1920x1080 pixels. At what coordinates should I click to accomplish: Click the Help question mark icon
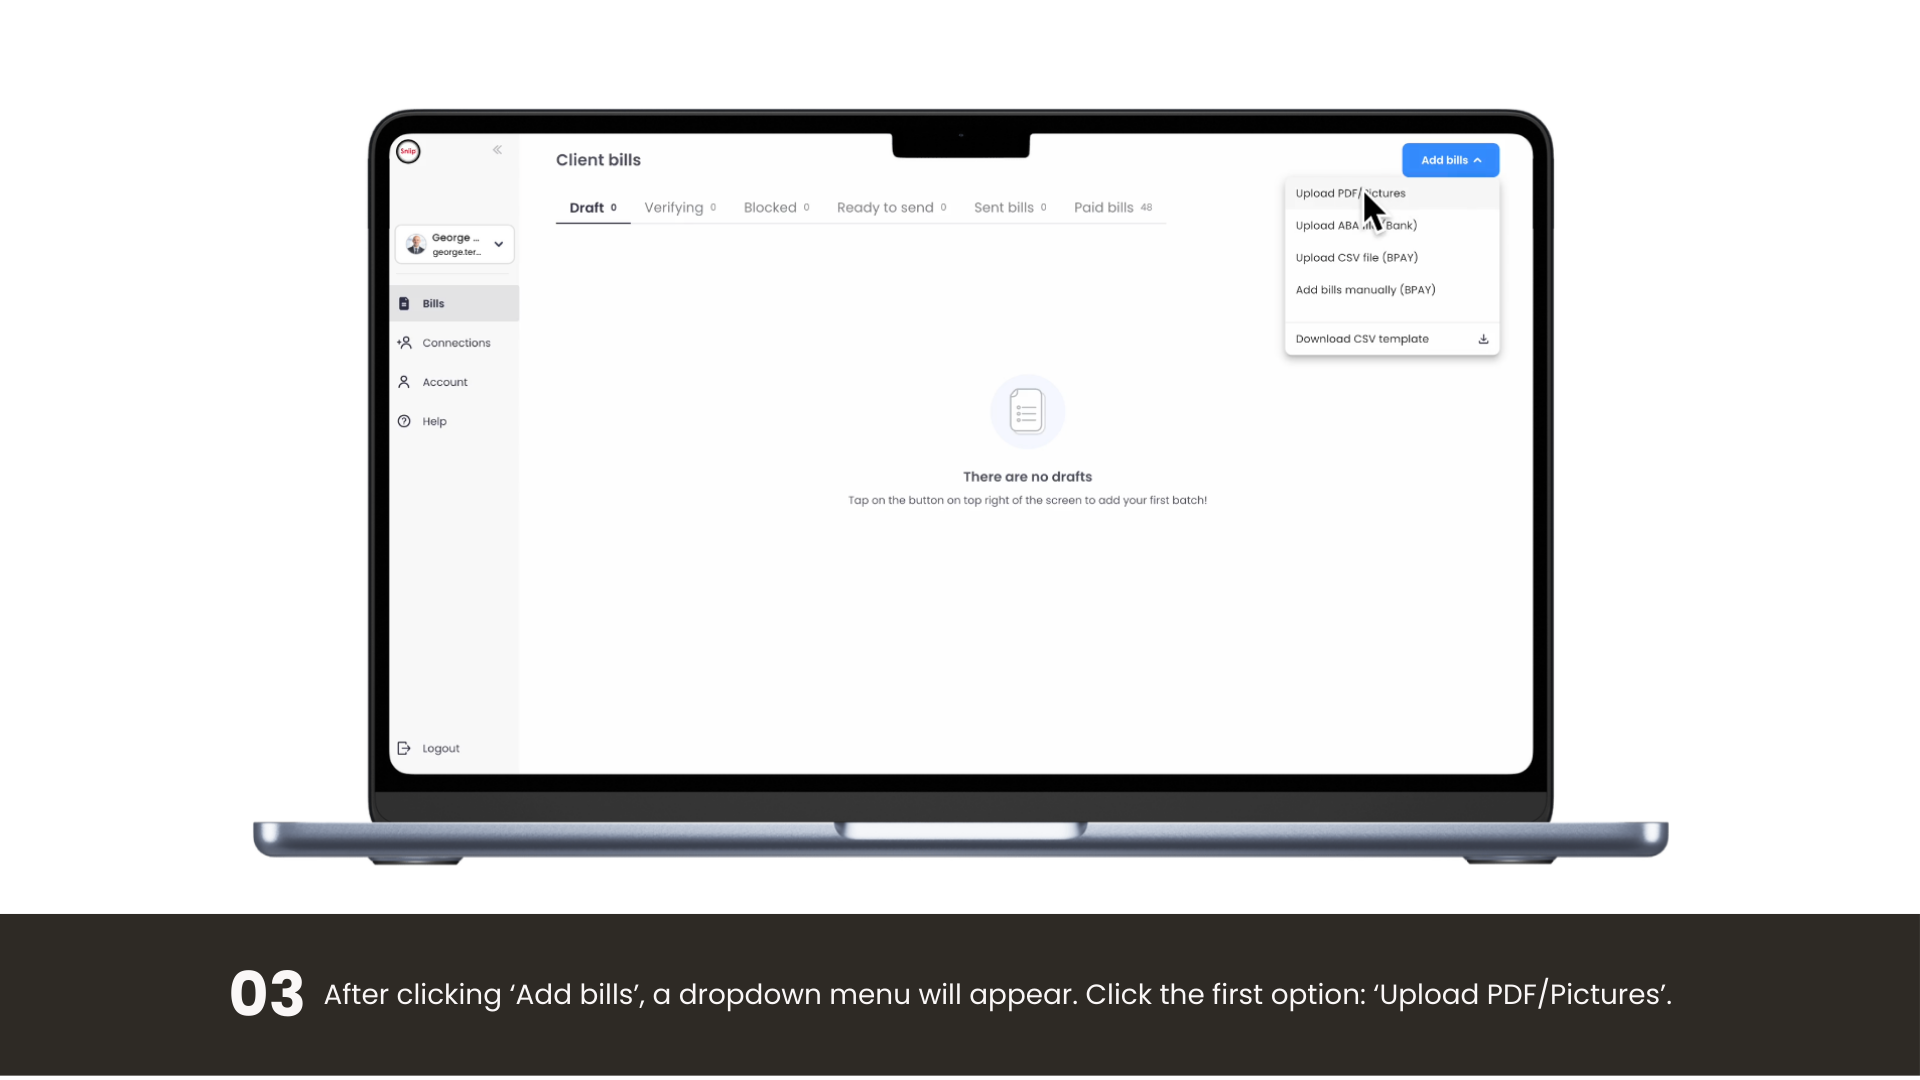tap(404, 421)
